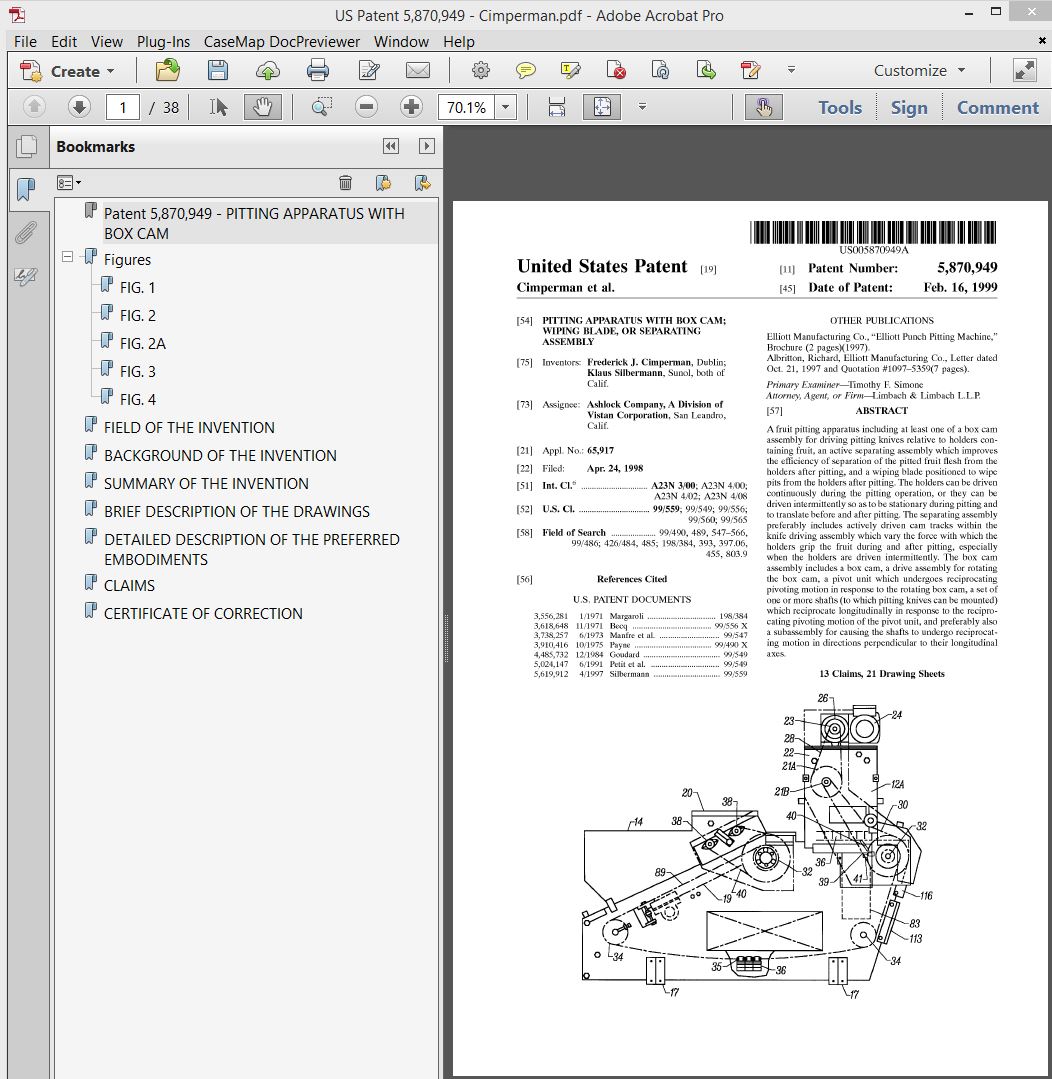This screenshot has height=1079, width=1052.
Task: Open the zoom level dropdown arrow
Action: click(x=506, y=107)
